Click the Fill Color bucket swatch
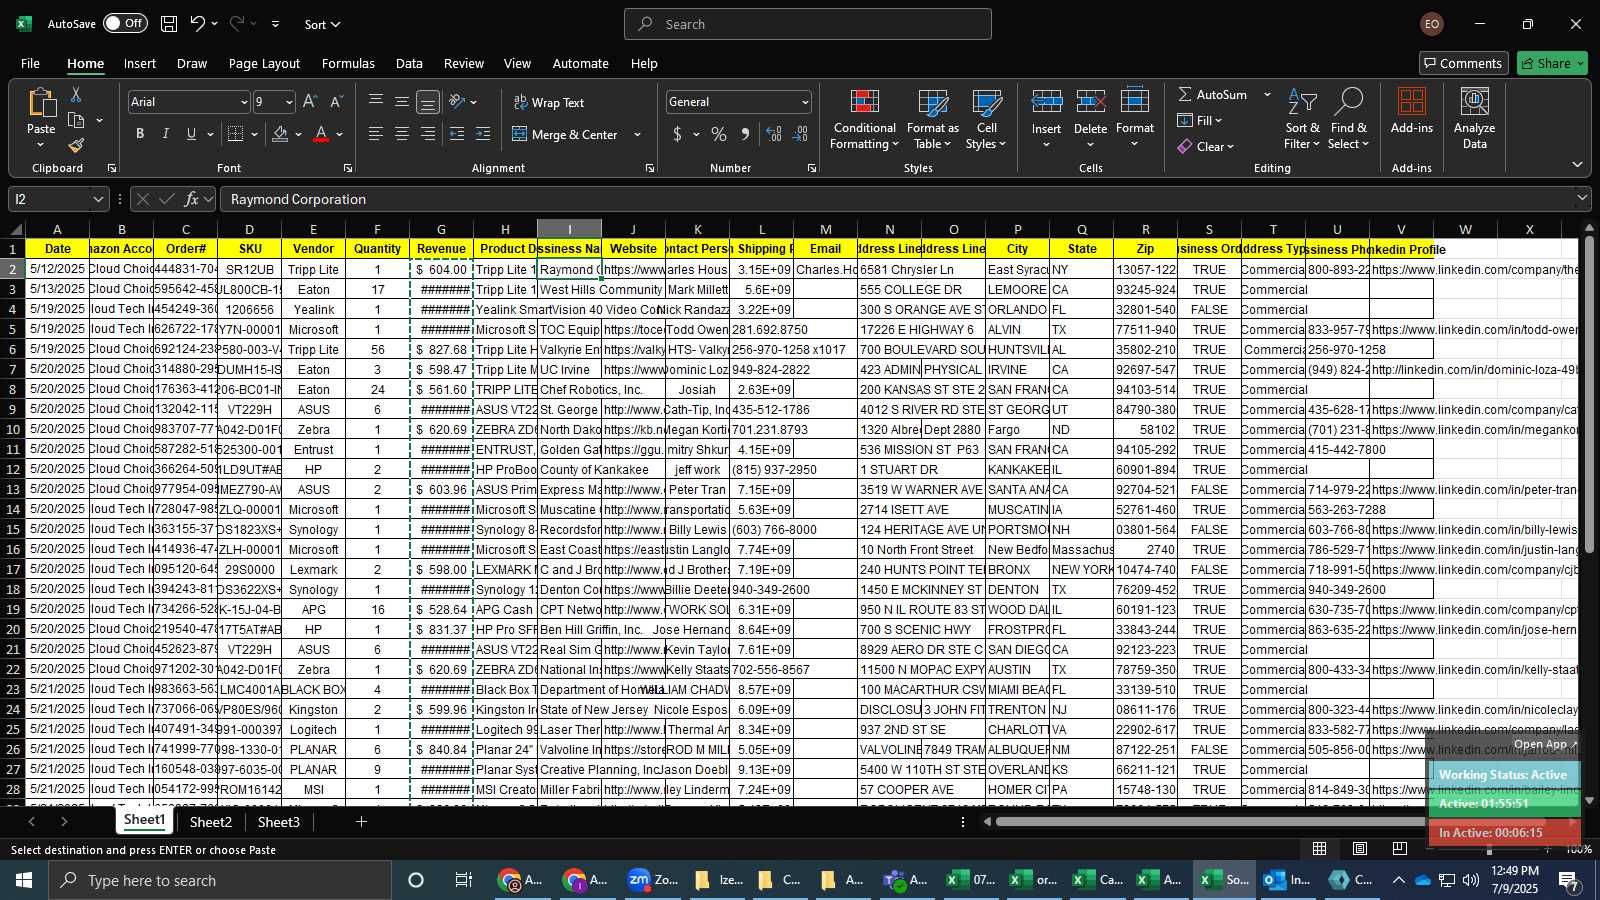The image size is (1600, 900). (x=280, y=134)
